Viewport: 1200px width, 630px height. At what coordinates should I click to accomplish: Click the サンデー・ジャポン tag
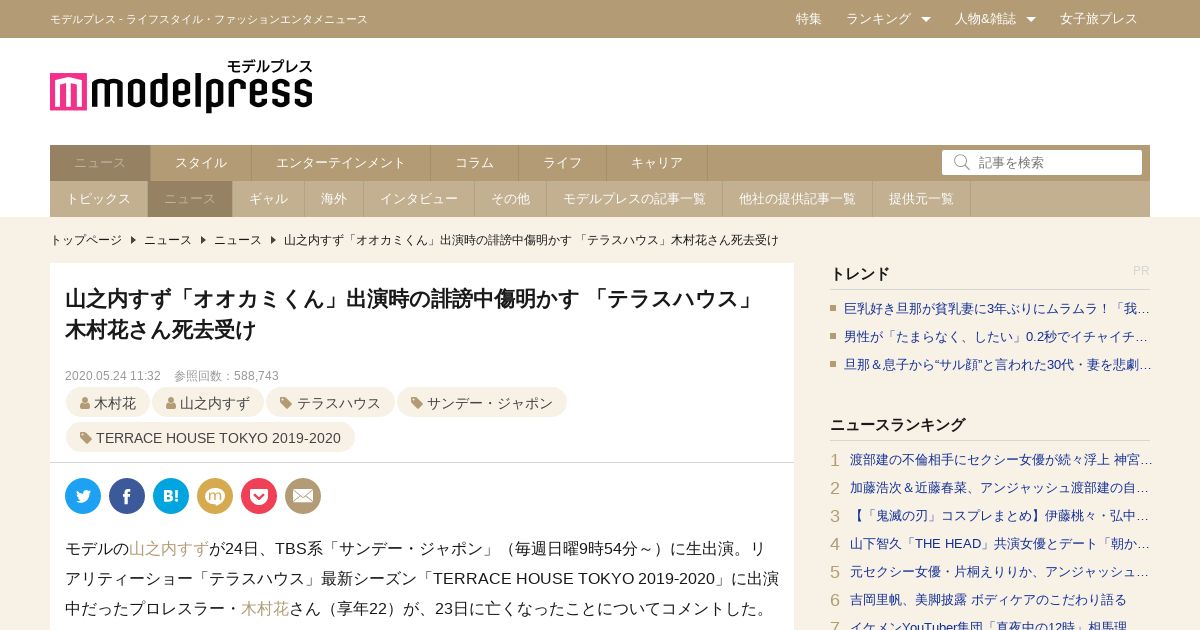(x=482, y=404)
